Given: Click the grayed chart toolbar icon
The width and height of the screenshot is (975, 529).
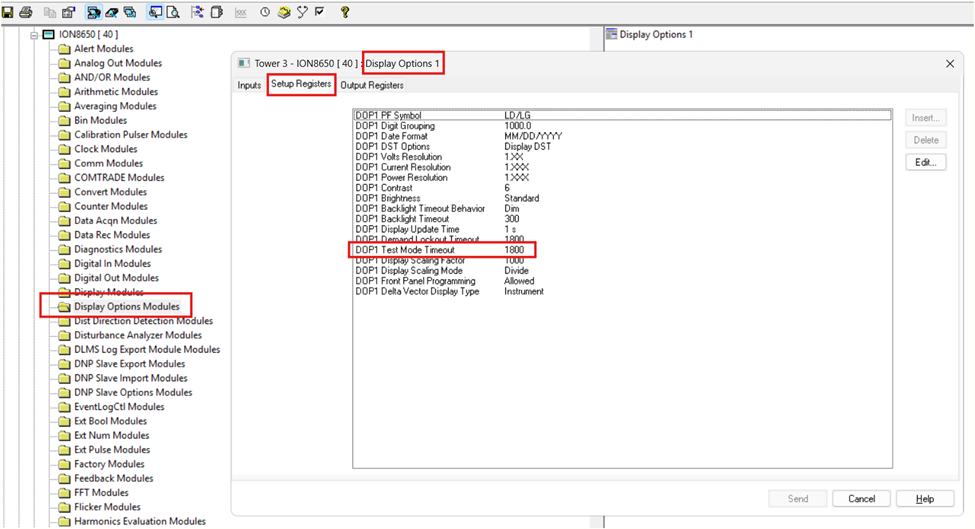Looking at the screenshot, I should click(x=241, y=12).
